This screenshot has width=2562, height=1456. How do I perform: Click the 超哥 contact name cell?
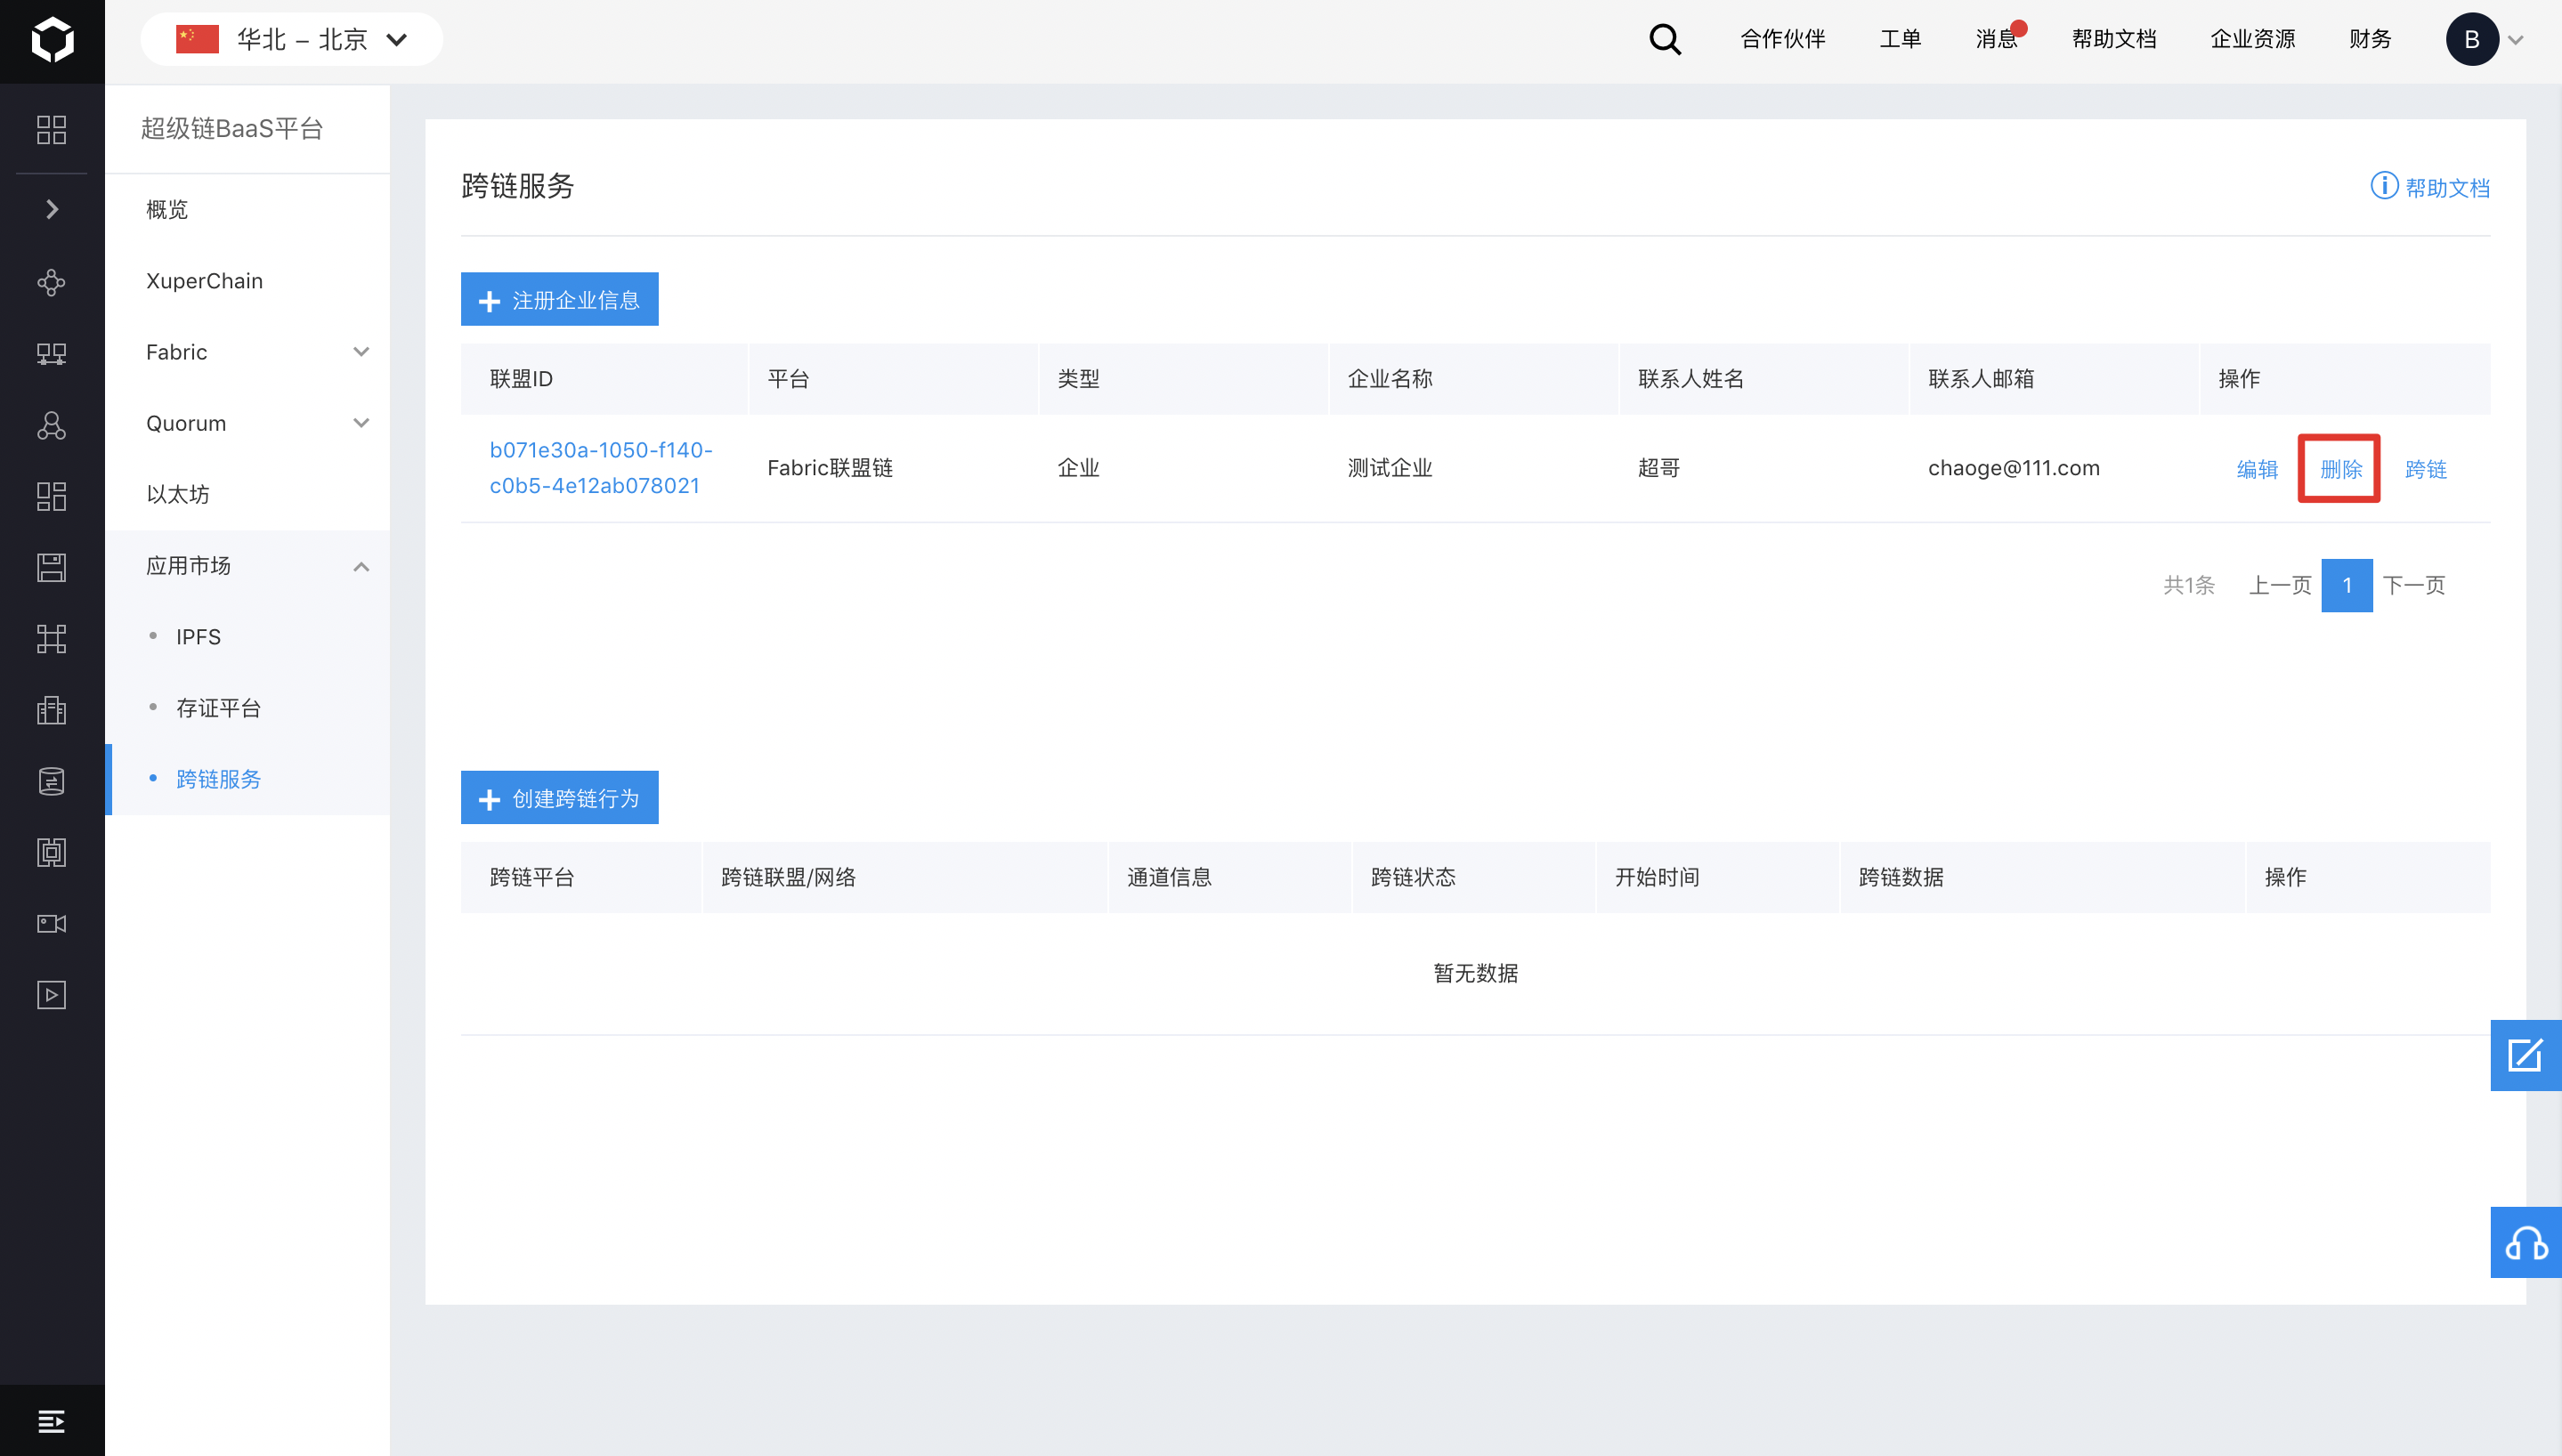[x=1659, y=468]
